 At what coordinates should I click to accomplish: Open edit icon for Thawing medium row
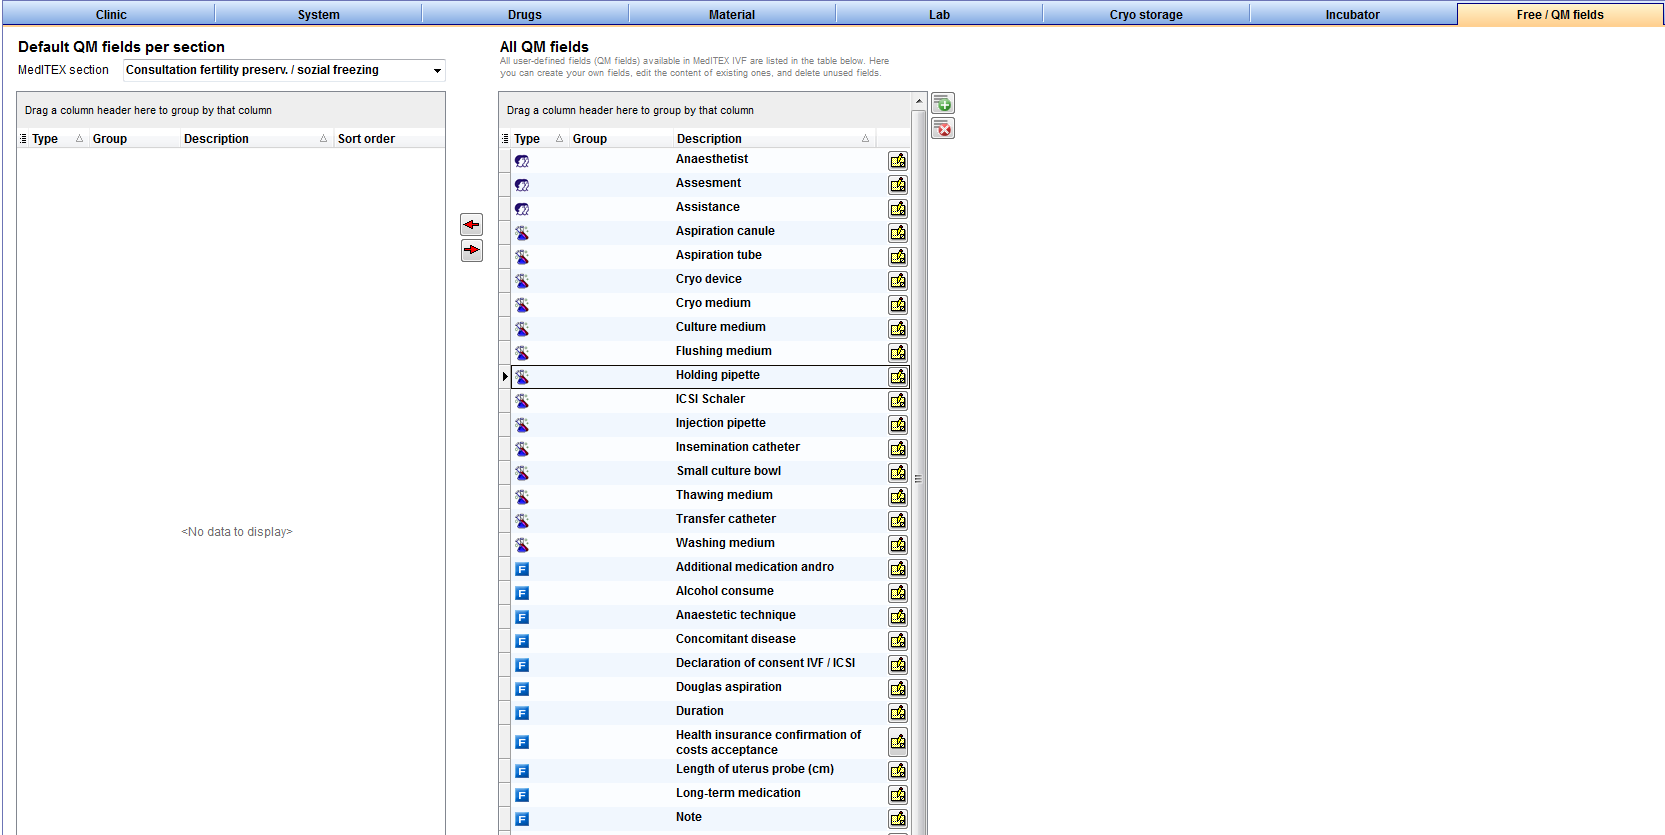click(x=898, y=497)
